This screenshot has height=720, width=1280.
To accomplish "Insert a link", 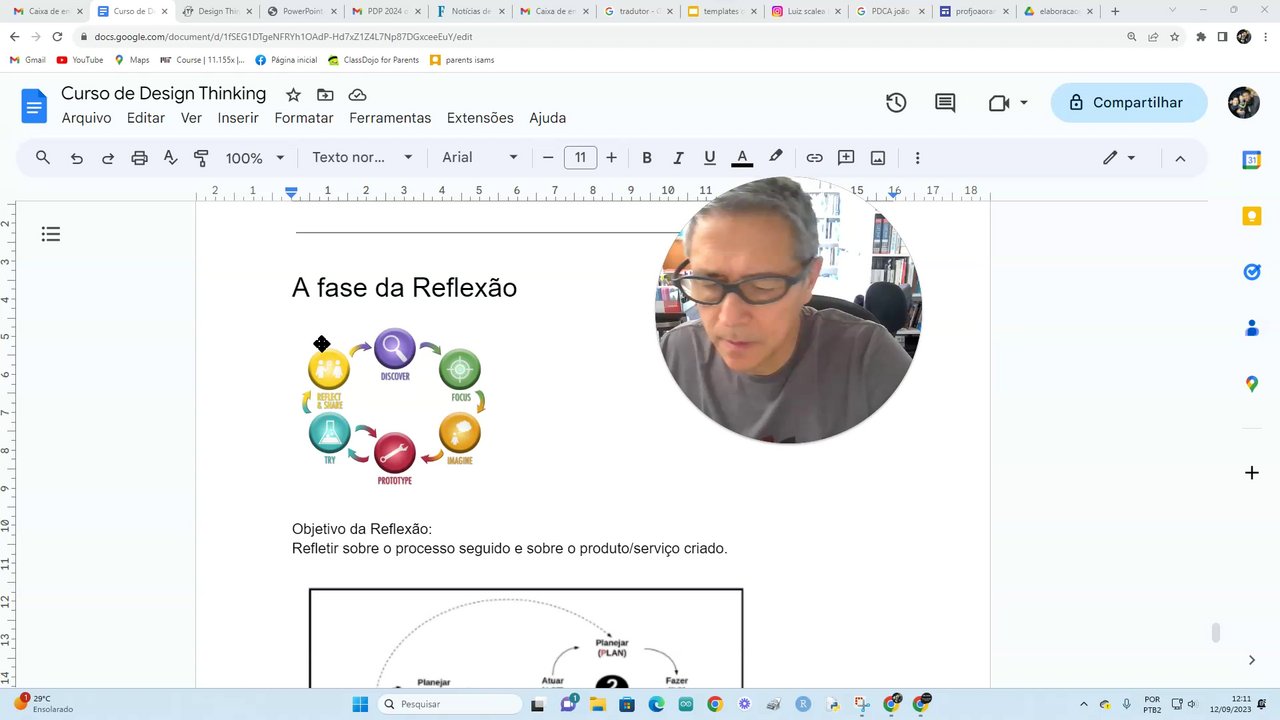I will coord(814,158).
